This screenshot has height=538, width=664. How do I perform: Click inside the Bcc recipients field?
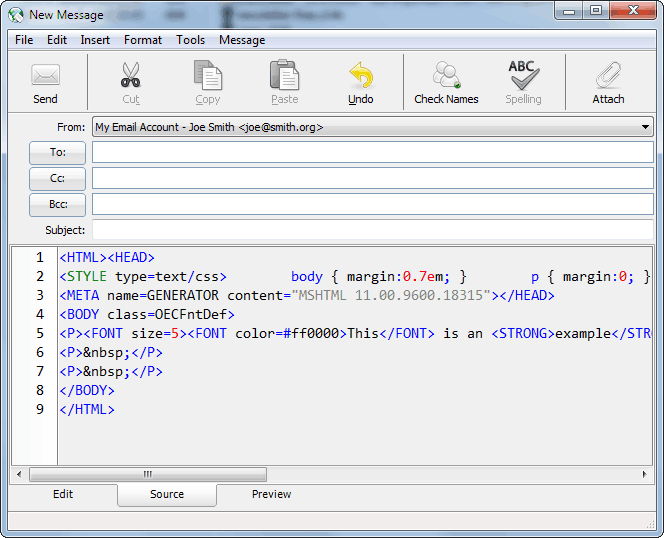point(373,204)
